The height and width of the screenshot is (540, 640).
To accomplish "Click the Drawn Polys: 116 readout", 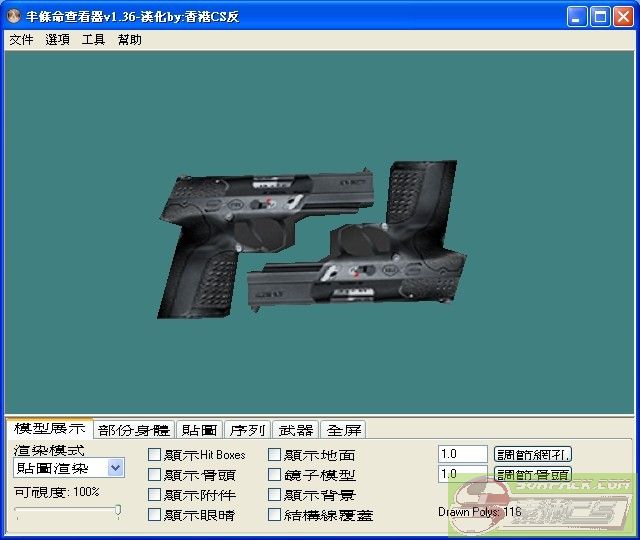I will 480,511.
